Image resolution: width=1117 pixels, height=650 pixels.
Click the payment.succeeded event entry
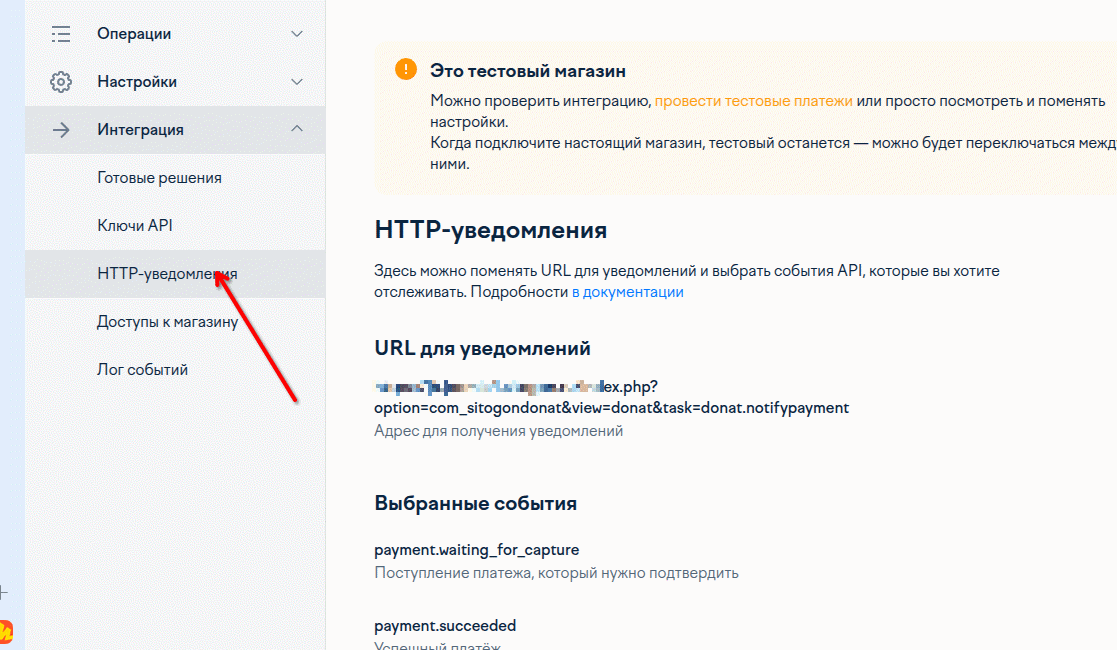pyautogui.click(x=445, y=626)
